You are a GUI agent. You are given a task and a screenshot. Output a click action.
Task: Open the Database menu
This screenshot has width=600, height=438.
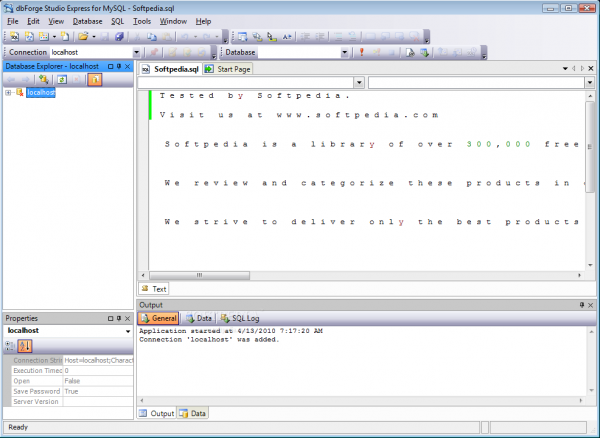pyautogui.click(x=87, y=21)
